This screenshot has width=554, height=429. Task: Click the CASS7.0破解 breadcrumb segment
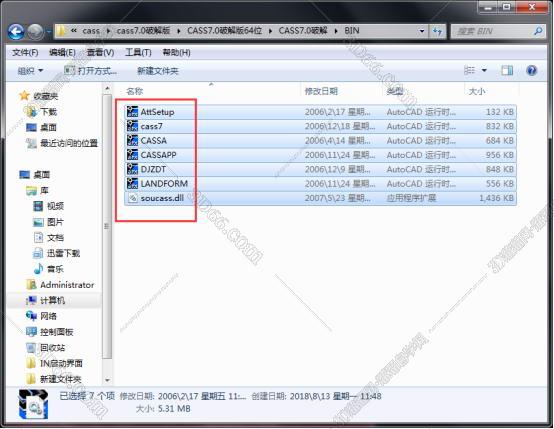point(303,31)
